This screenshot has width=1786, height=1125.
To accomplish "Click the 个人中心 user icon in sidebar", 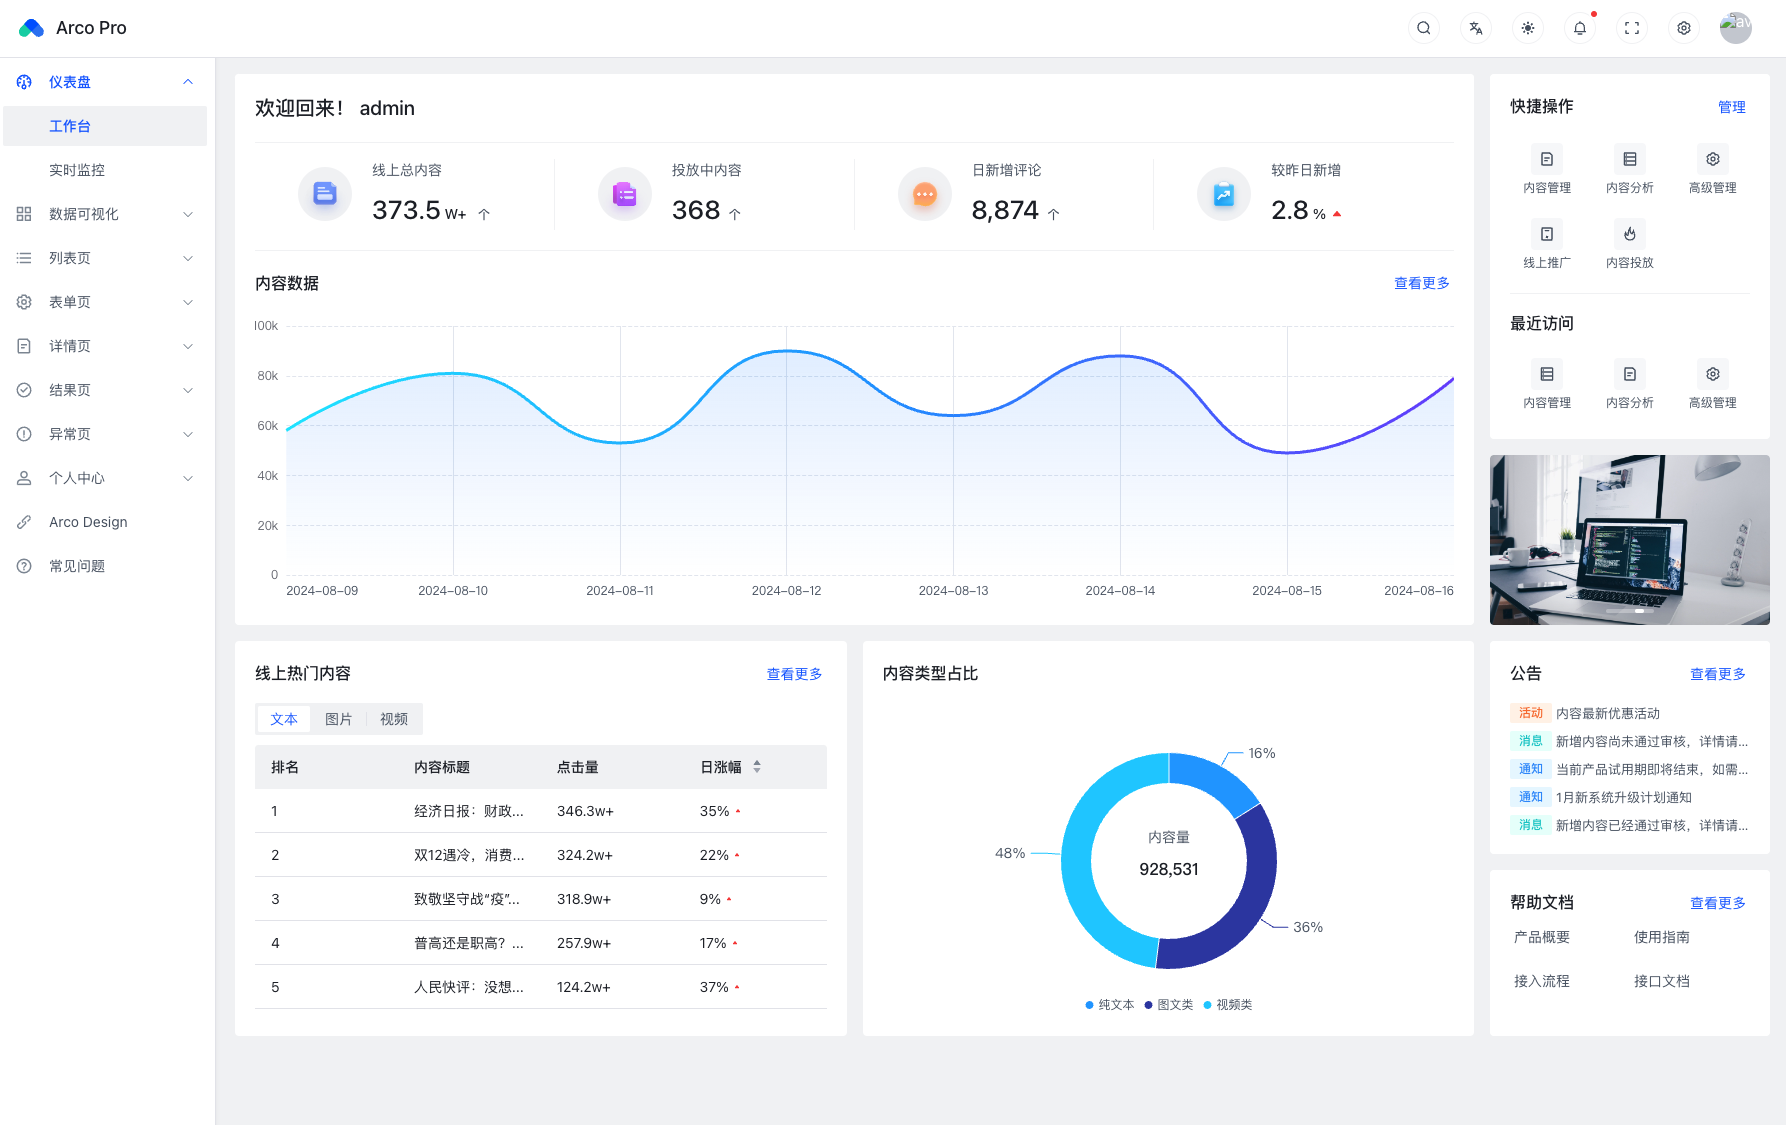I will pos(24,478).
